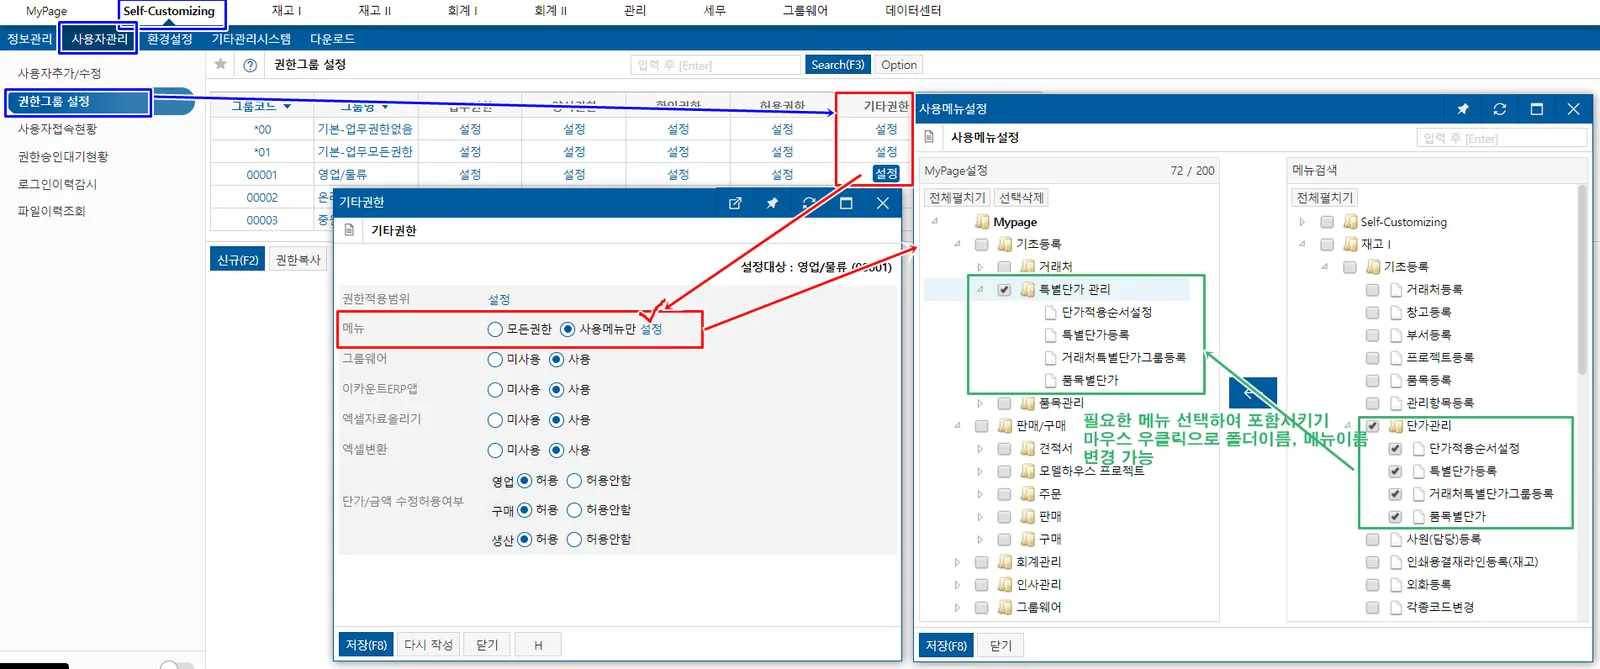Screen dimensions: 1600x669
Task: Pin the 기타권한 dialog
Action: (x=772, y=203)
